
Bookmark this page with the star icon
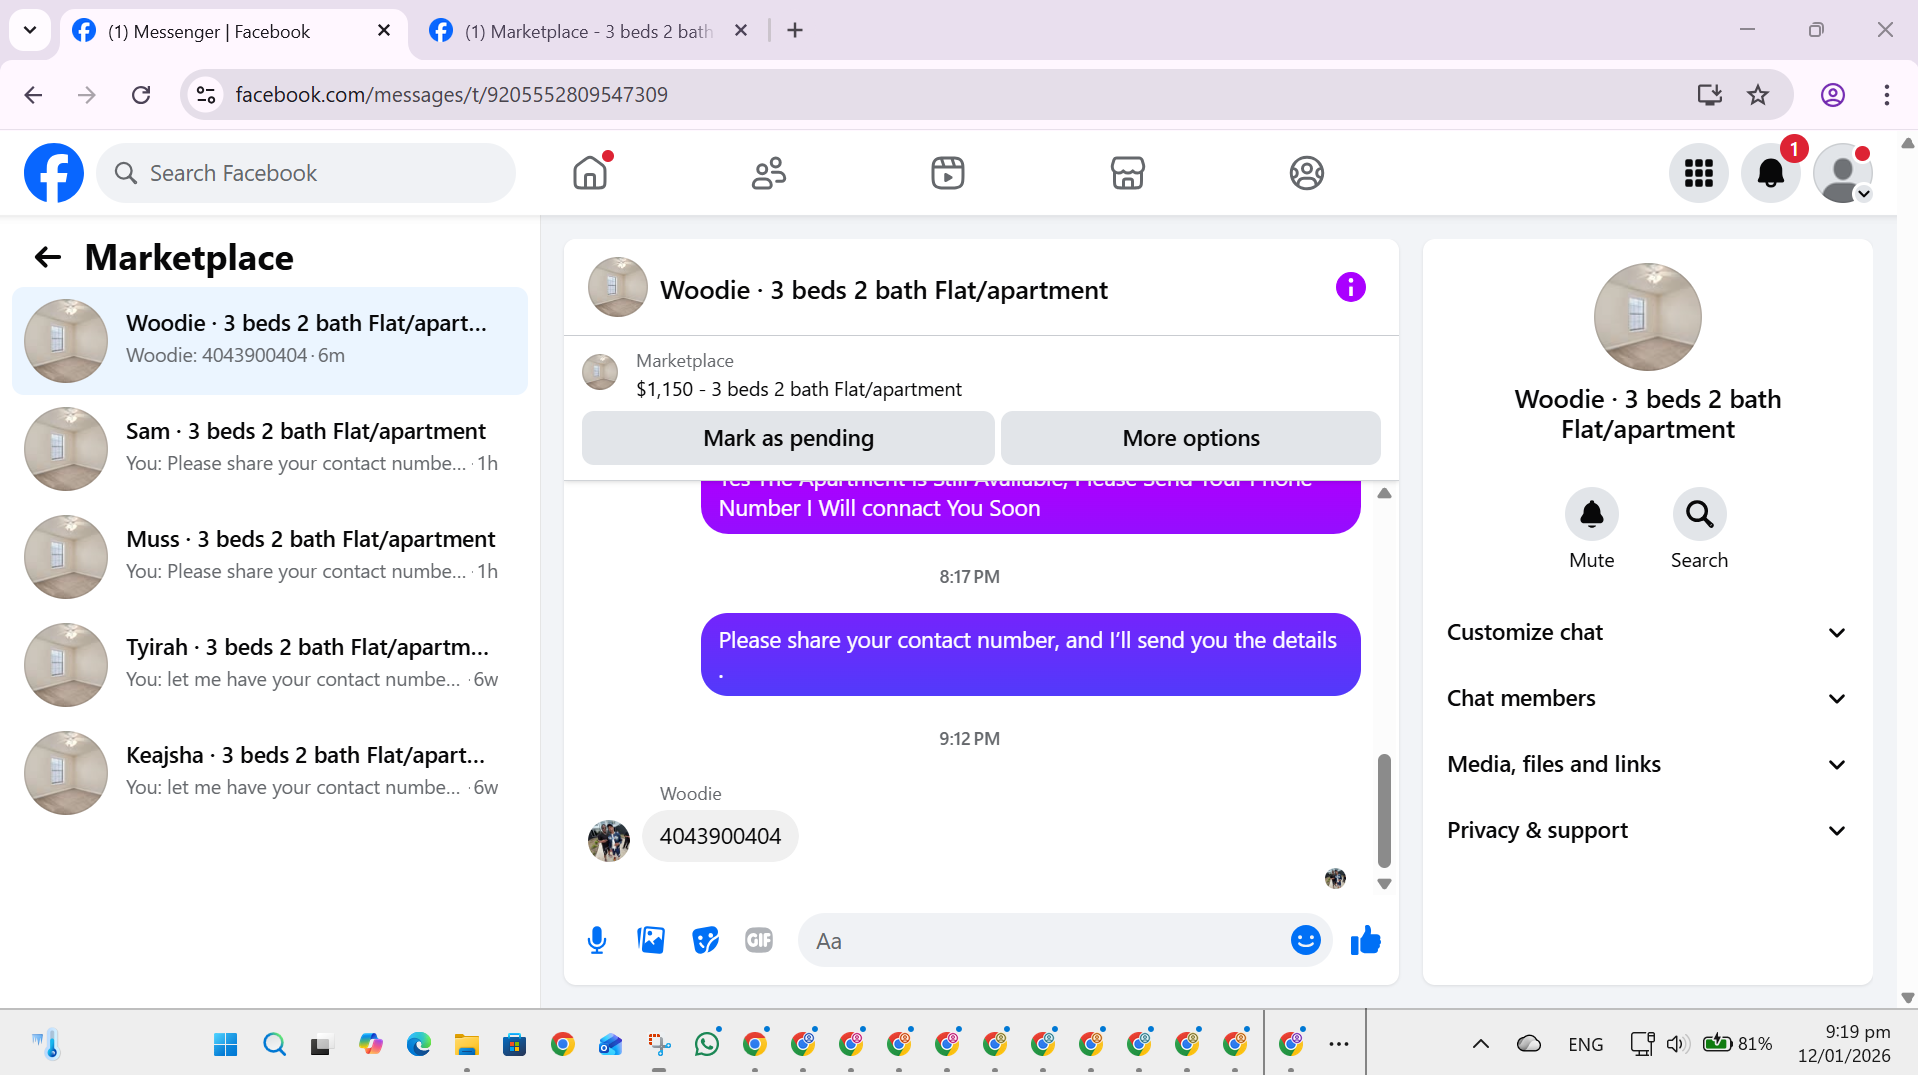pyautogui.click(x=1757, y=95)
